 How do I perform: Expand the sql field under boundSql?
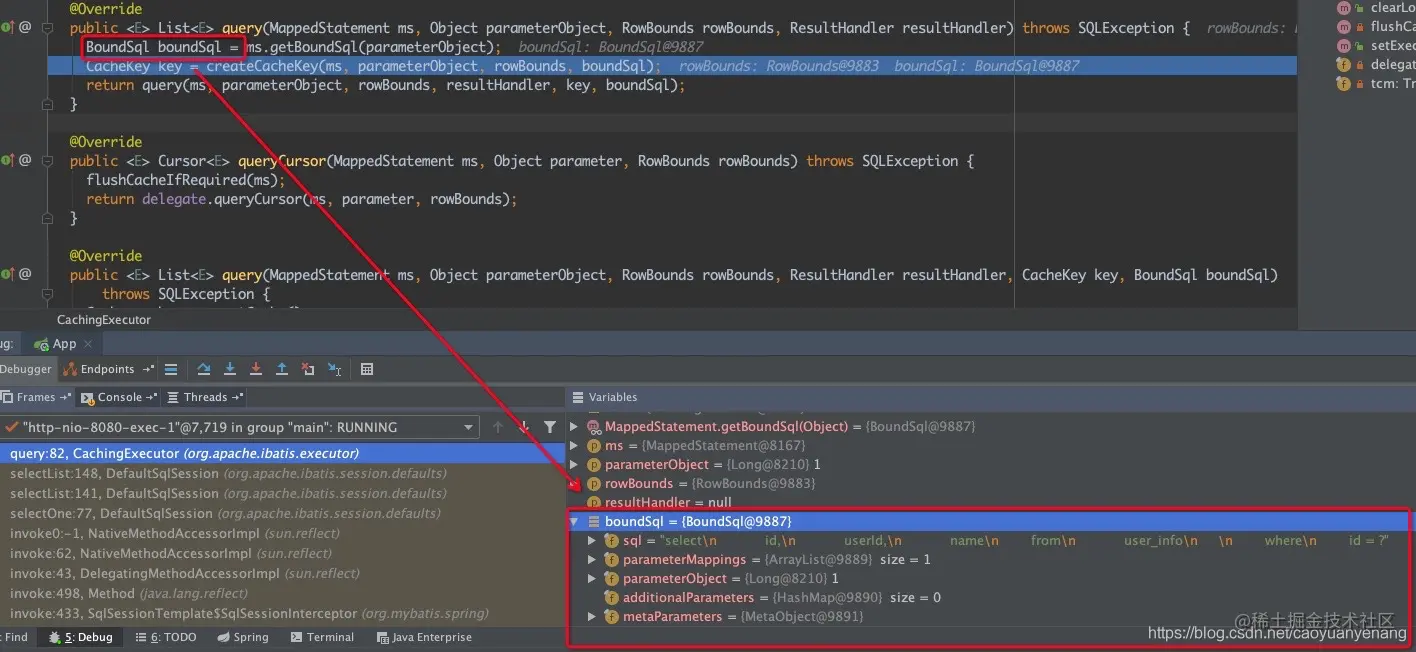click(x=592, y=540)
